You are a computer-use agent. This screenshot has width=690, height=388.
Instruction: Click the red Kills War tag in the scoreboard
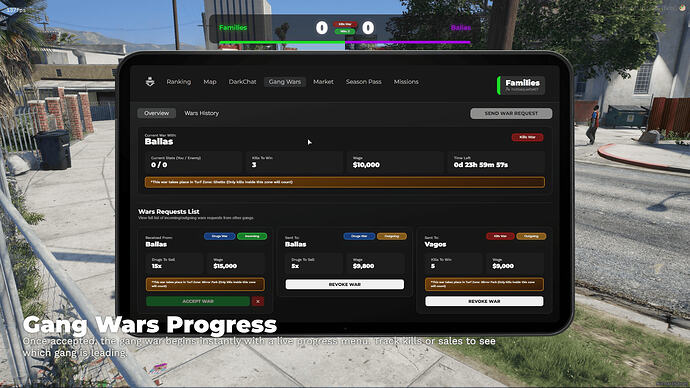click(345, 24)
